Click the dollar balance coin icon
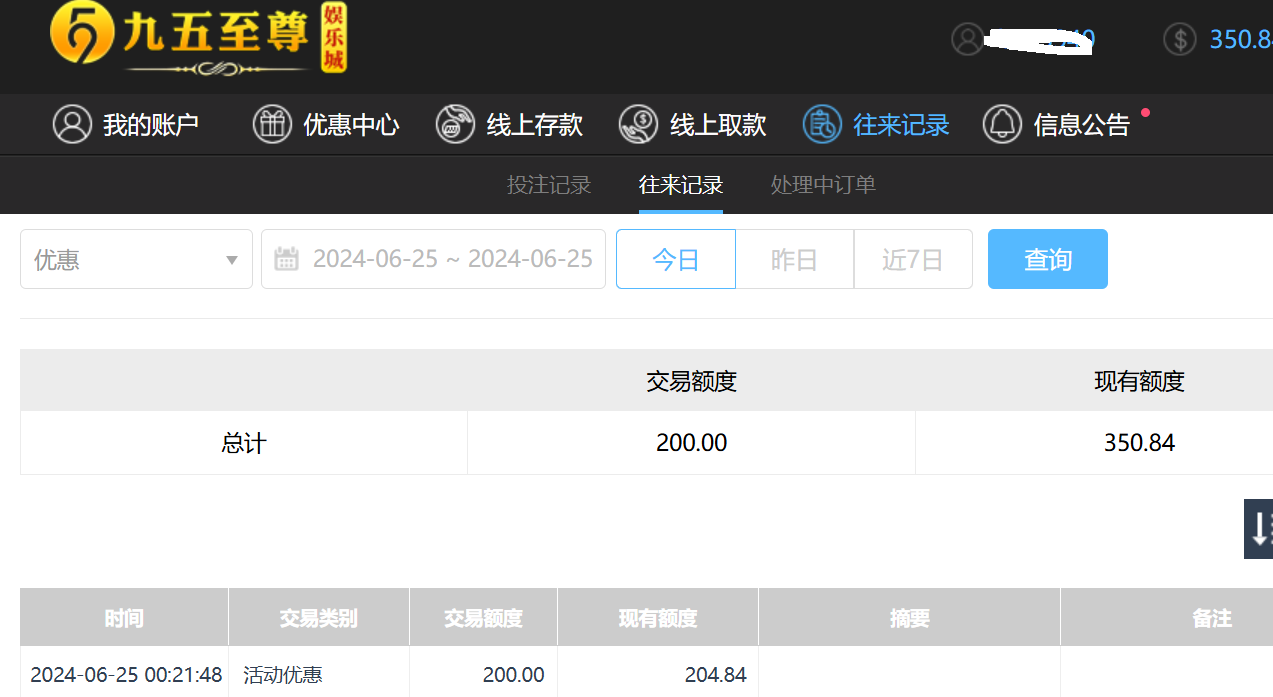The width and height of the screenshot is (1273, 697). pyautogui.click(x=1180, y=39)
